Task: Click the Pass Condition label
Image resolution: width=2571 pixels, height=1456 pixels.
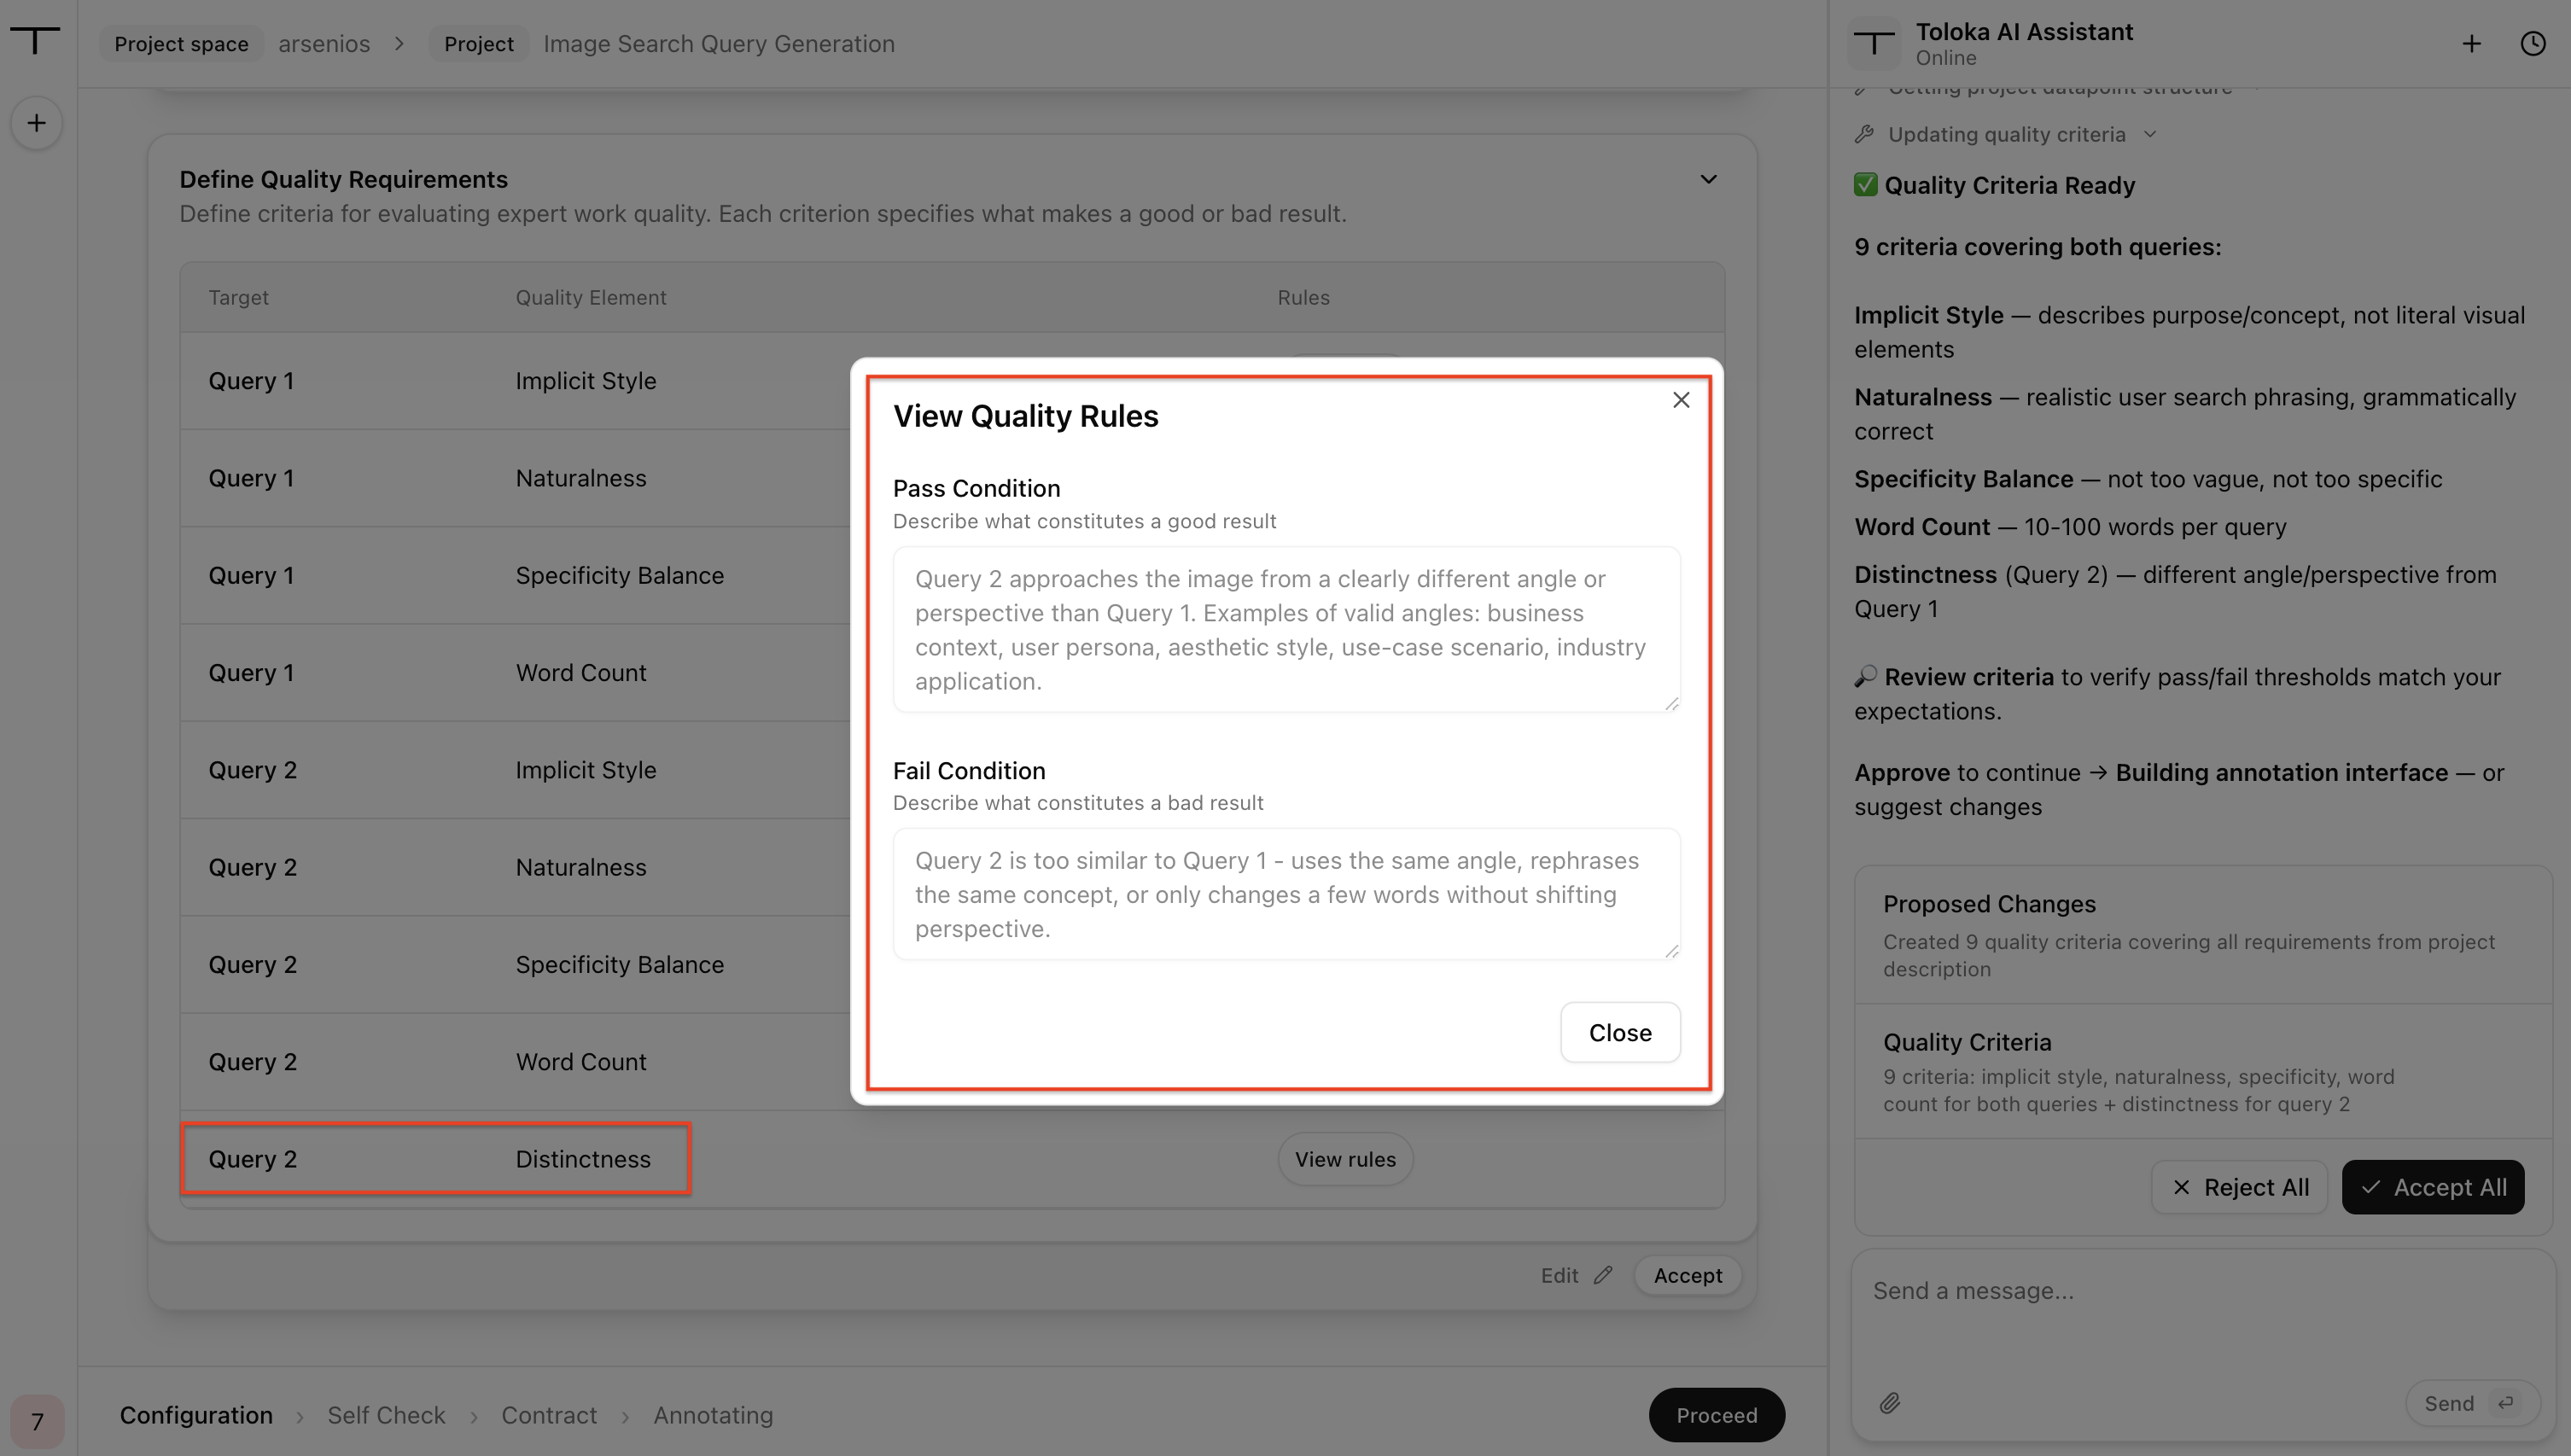Action: [976, 488]
